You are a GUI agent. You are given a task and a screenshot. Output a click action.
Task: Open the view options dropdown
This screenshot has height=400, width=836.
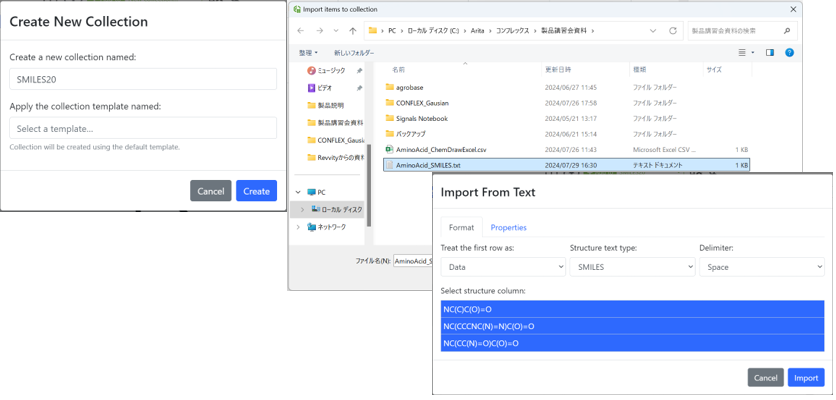point(746,53)
